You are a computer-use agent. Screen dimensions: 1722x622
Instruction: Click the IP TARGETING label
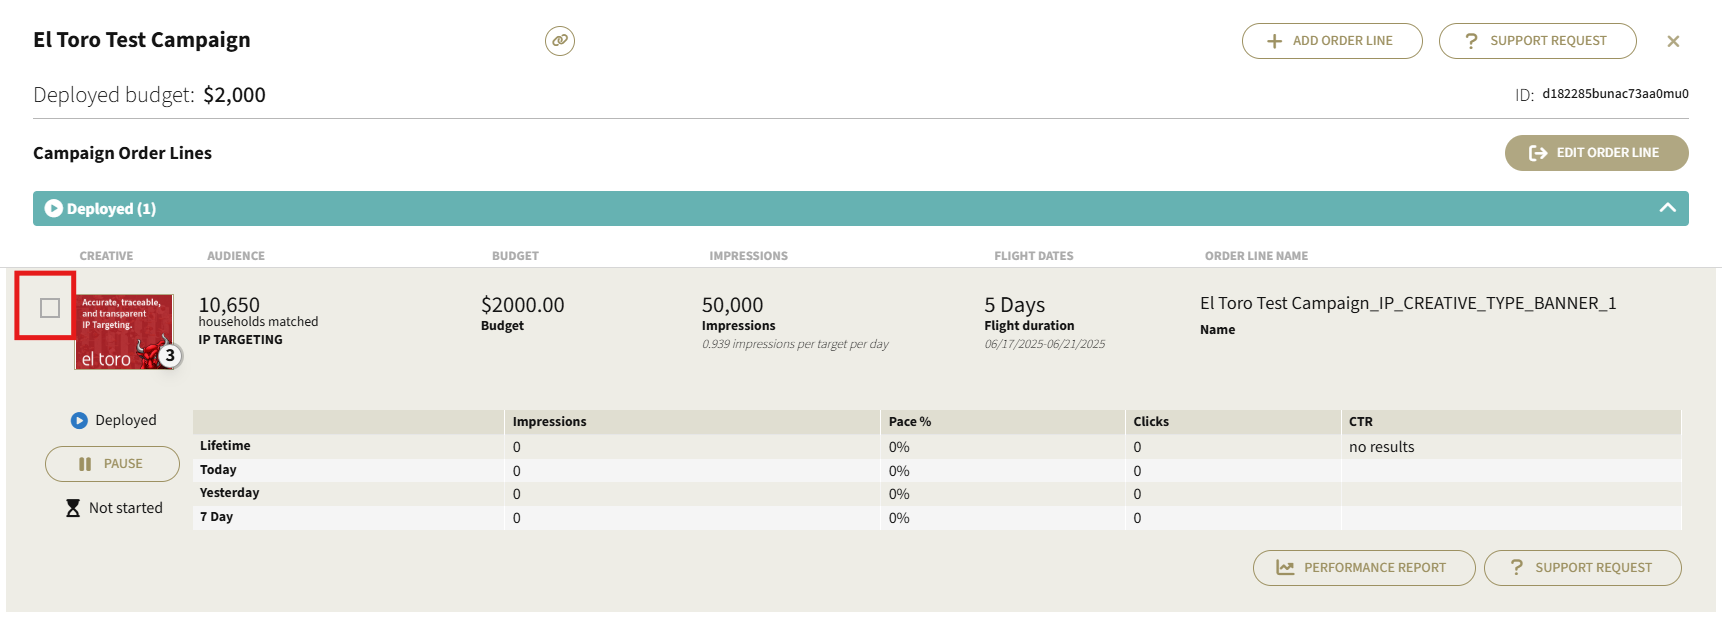click(240, 340)
